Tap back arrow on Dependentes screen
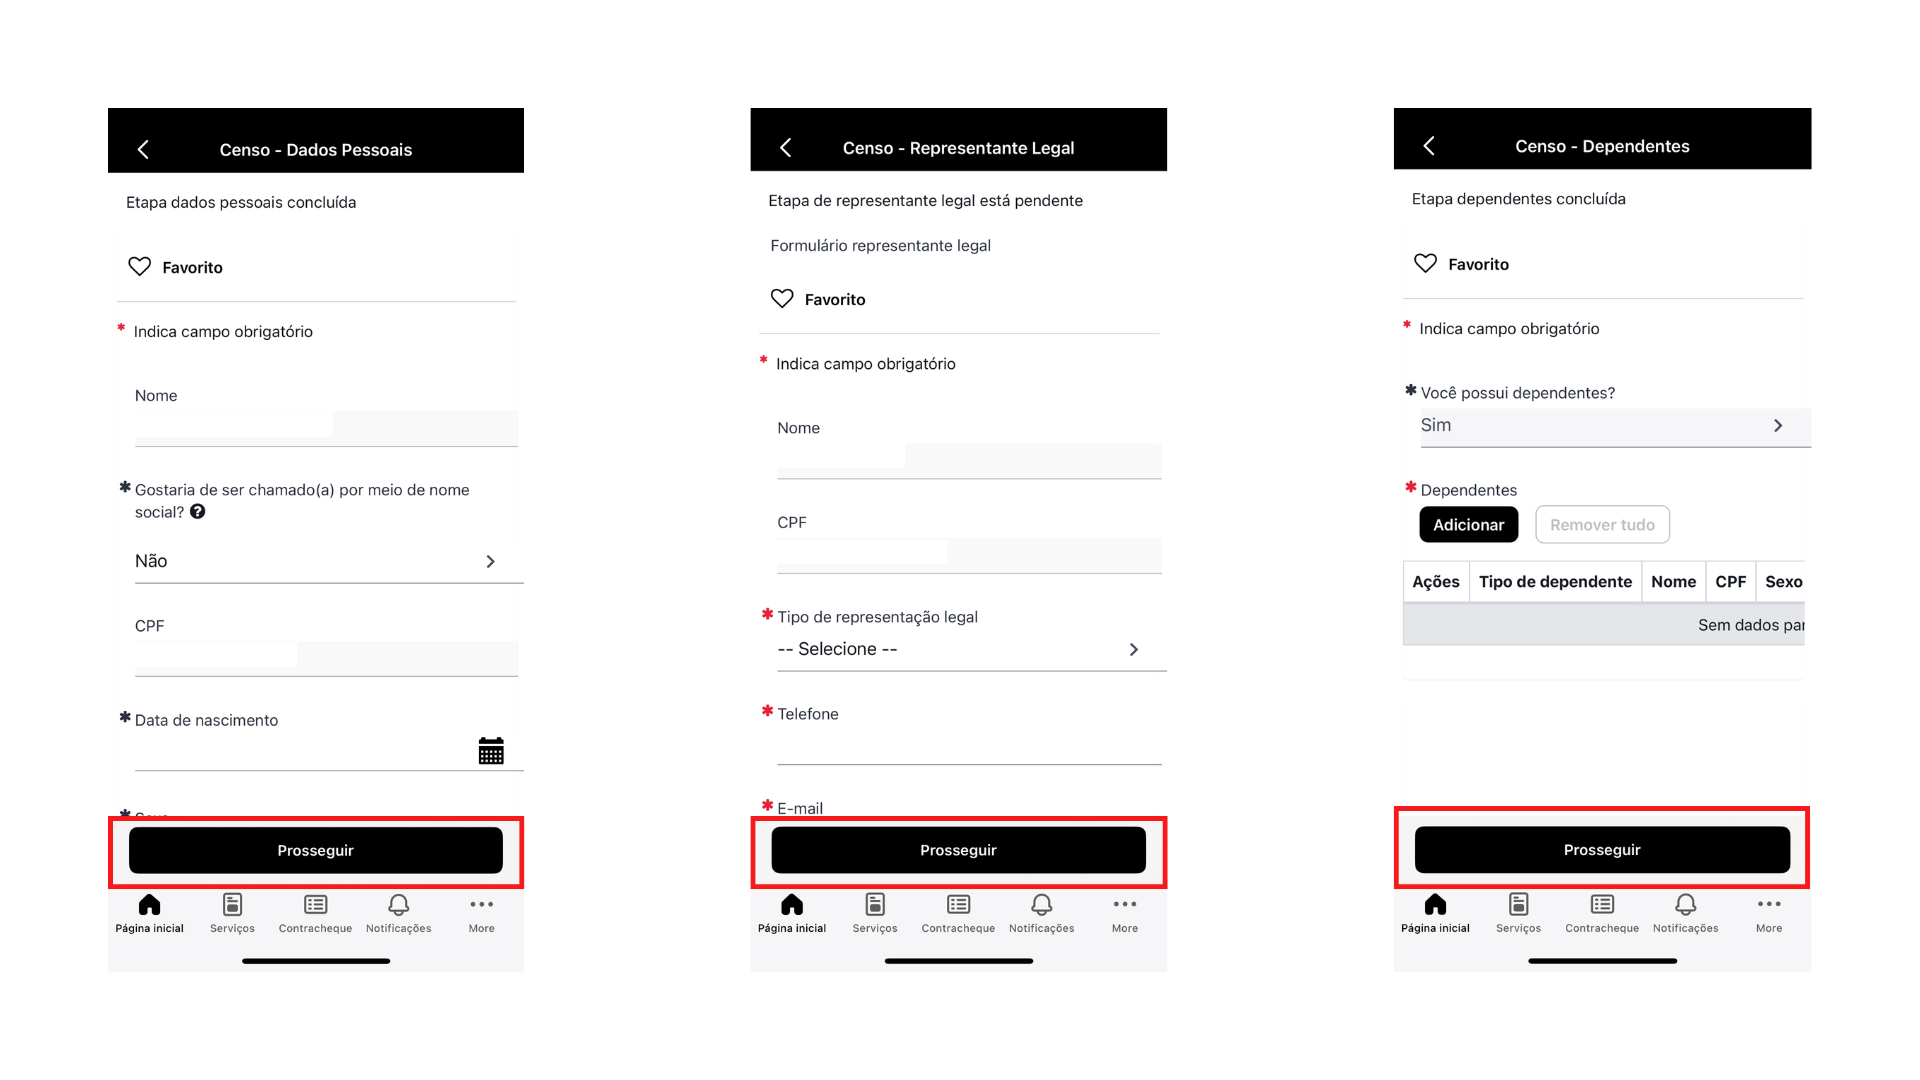 (1429, 146)
